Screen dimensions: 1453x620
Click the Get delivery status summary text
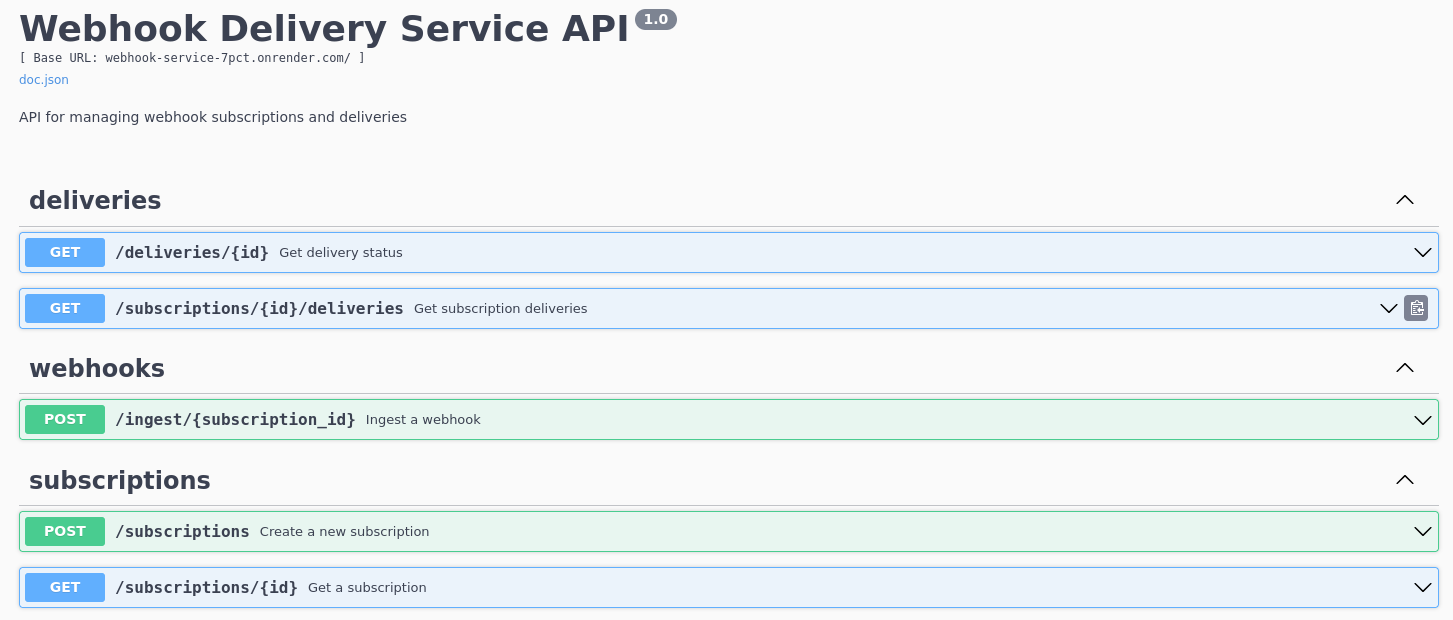[x=341, y=252]
